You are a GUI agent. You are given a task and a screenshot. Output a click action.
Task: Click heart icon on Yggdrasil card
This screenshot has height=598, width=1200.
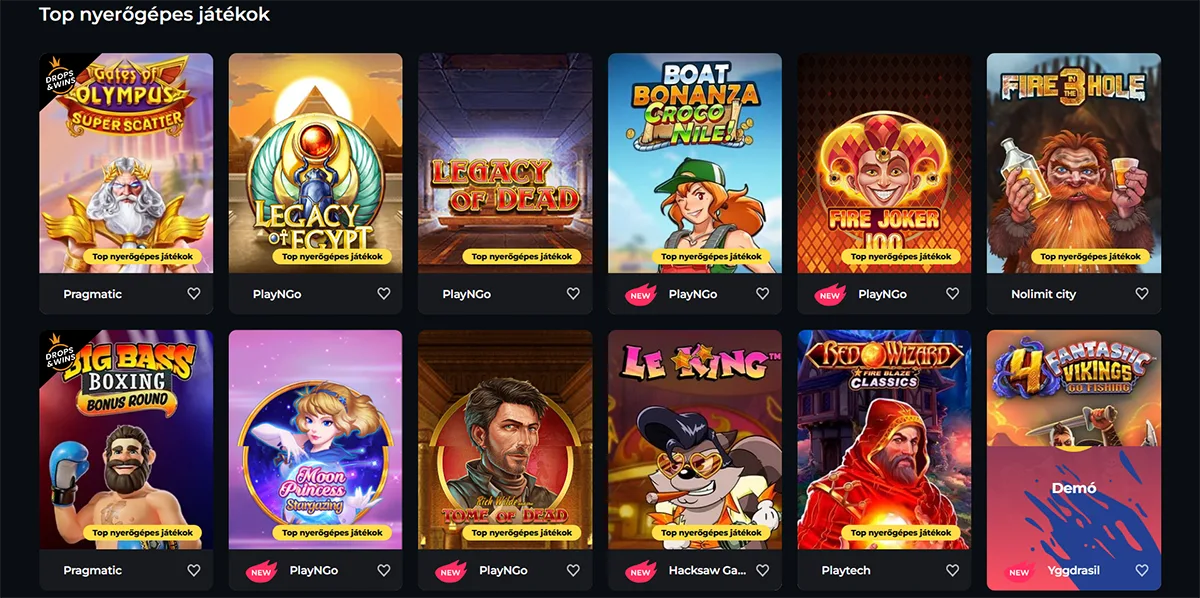tap(1142, 570)
